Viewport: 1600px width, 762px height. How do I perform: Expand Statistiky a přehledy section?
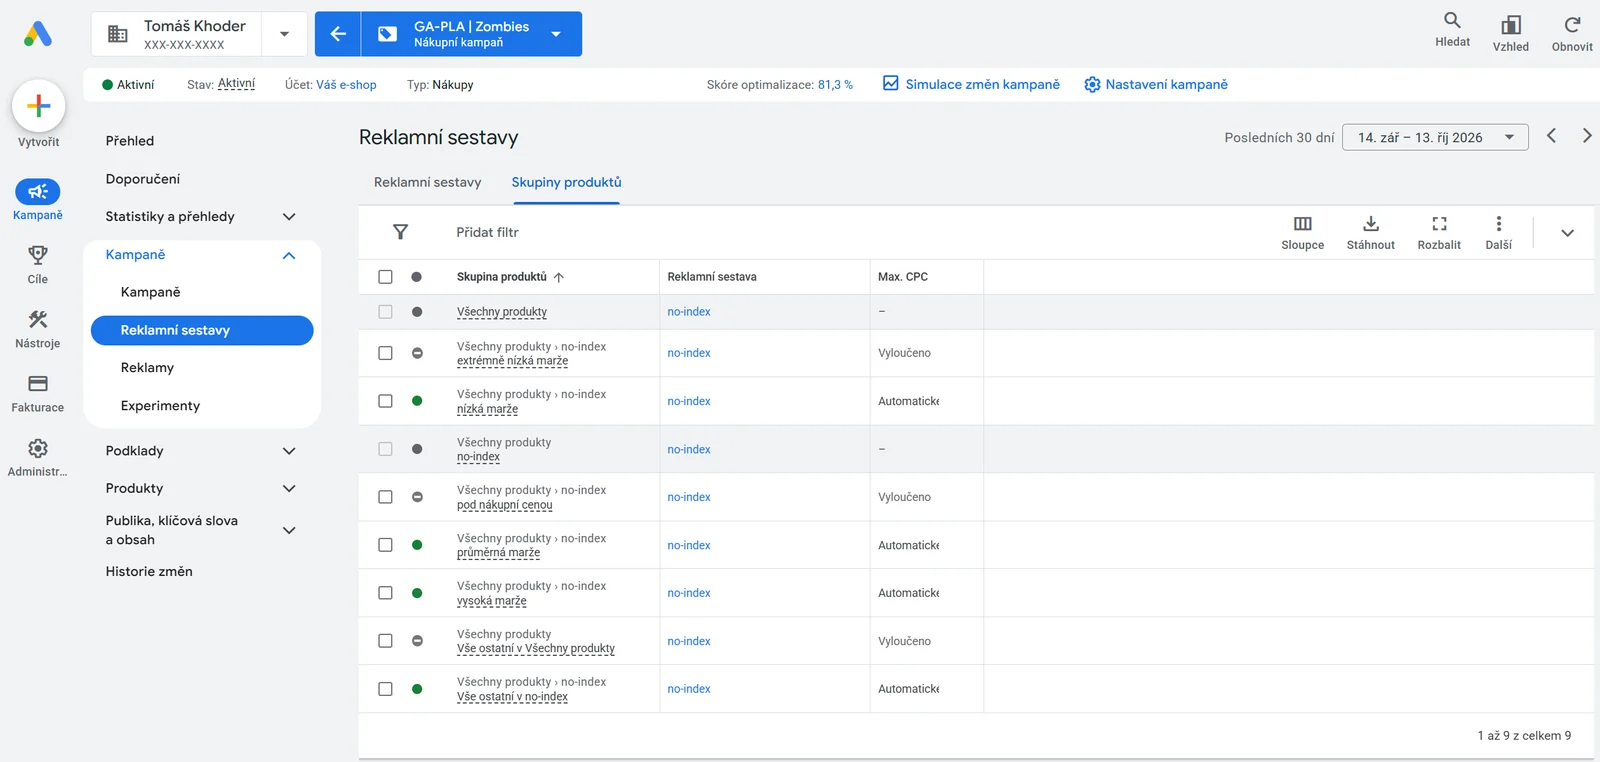289,217
